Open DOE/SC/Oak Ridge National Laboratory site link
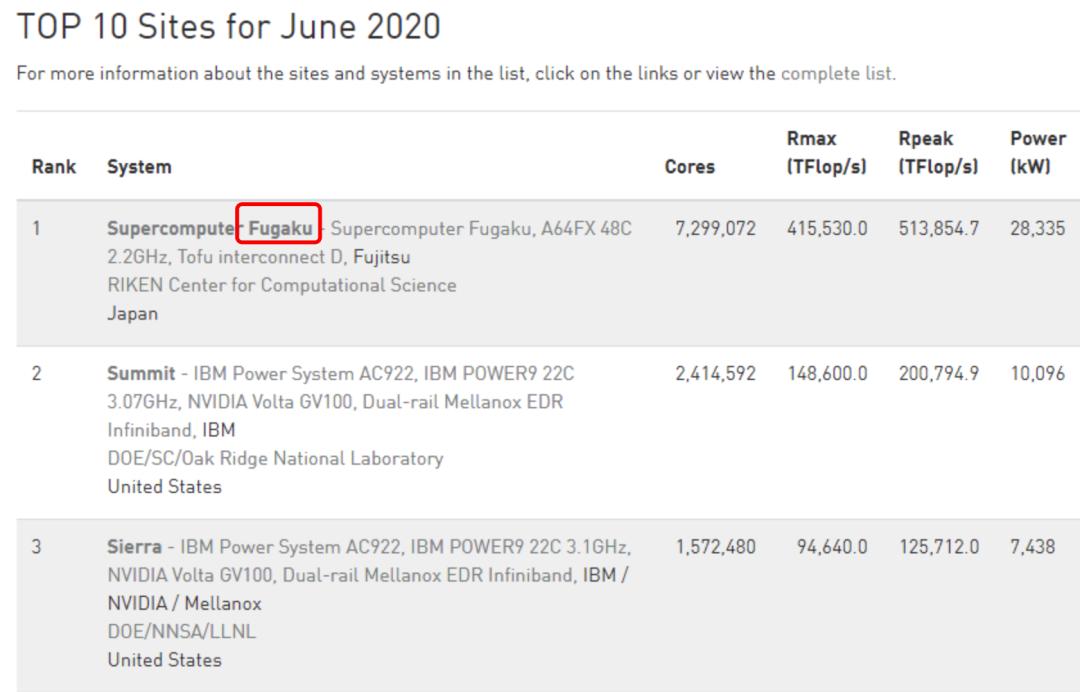Viewport: 1080px width, 692px height. (274, 459)
